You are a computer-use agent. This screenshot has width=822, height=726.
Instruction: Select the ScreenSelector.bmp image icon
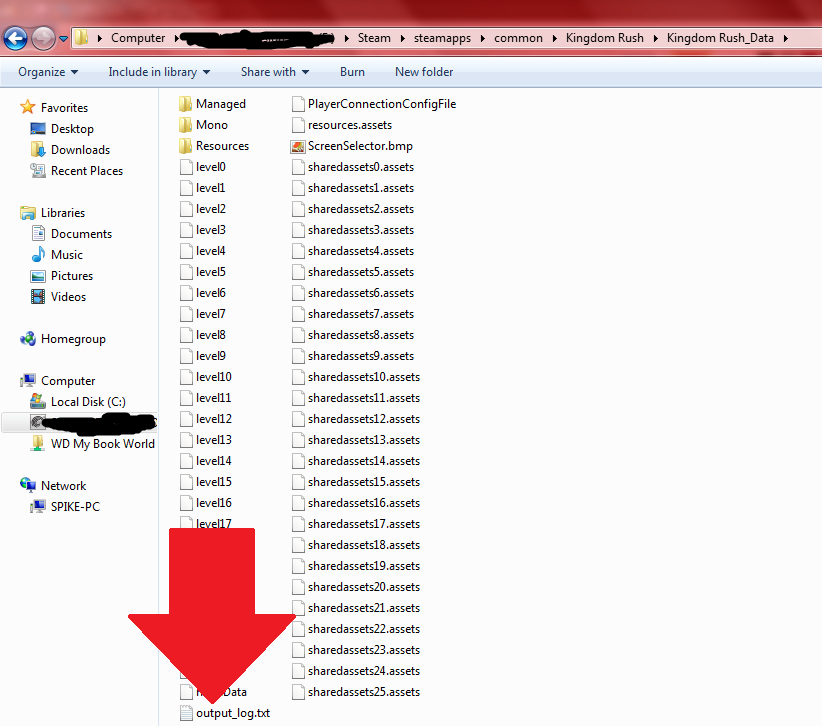point(298,146)
